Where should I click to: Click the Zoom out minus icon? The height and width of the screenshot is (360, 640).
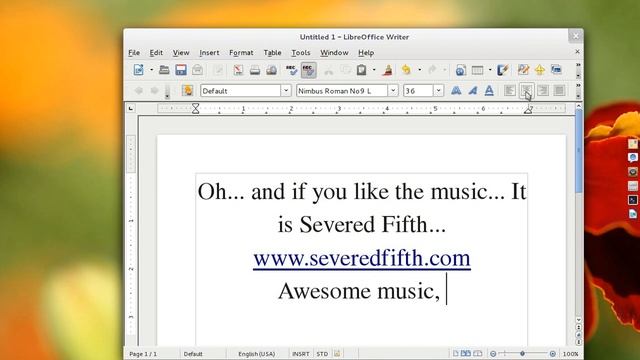point(493,354)
